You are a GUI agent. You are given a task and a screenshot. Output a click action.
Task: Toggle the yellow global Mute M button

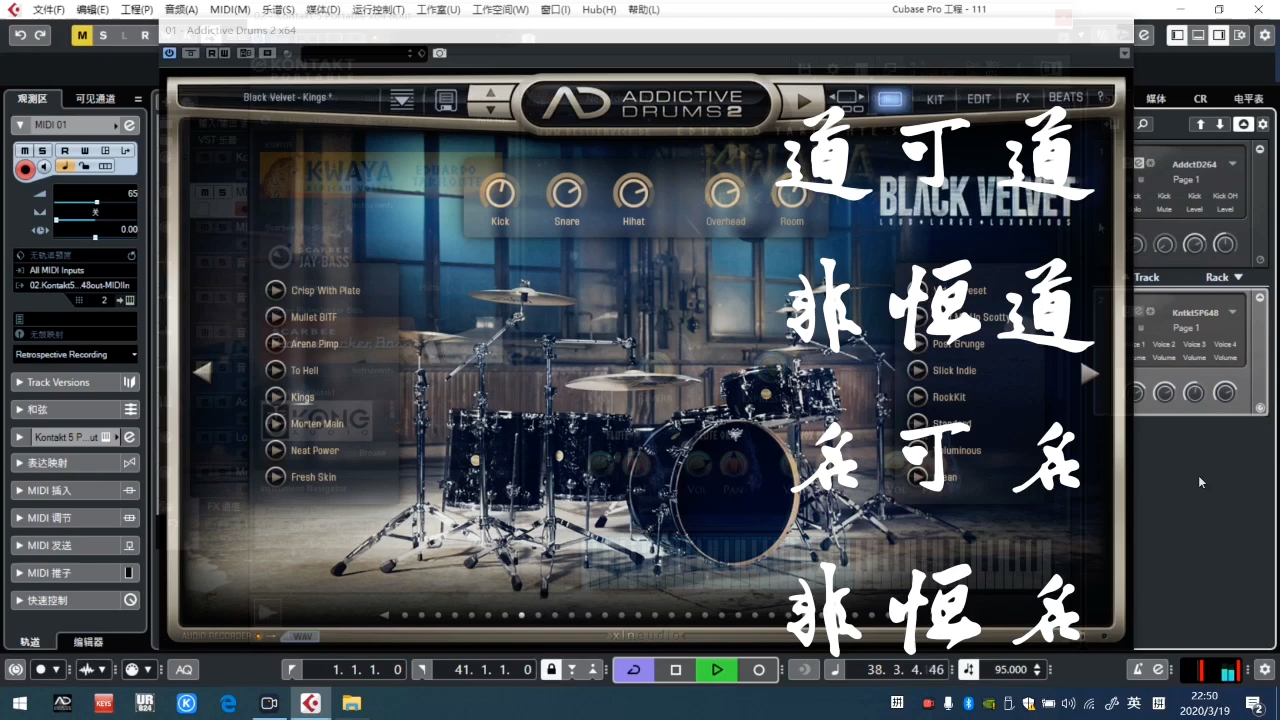(x=82, y=35)
